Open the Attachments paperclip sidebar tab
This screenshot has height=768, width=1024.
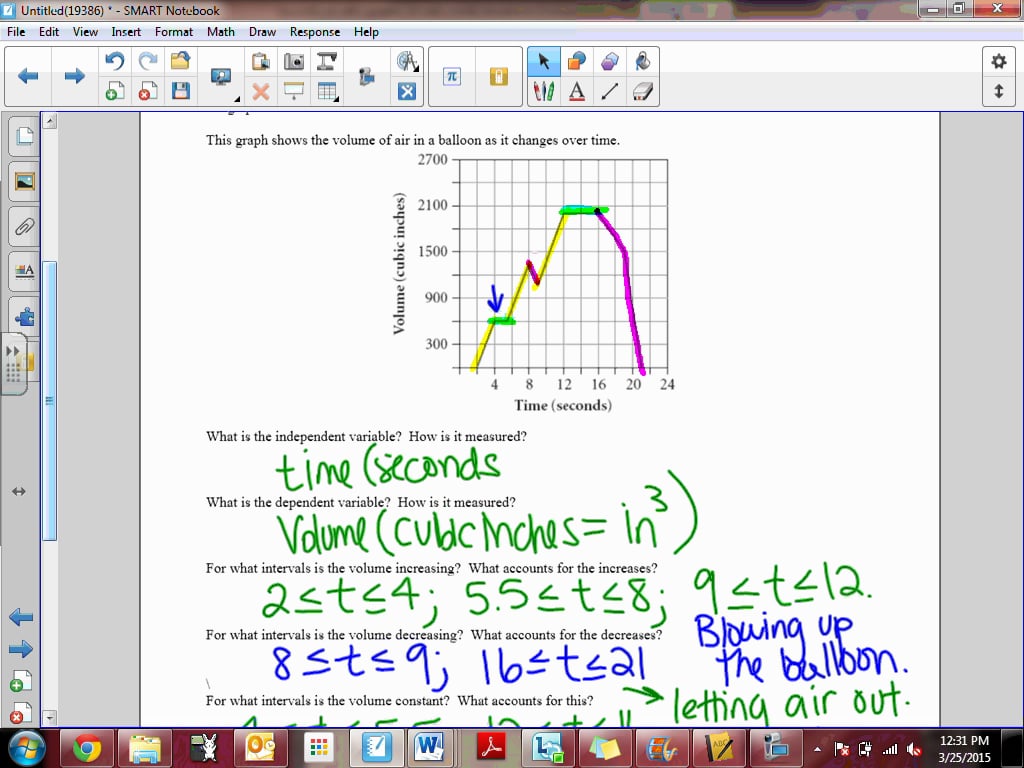click(25, 227)
